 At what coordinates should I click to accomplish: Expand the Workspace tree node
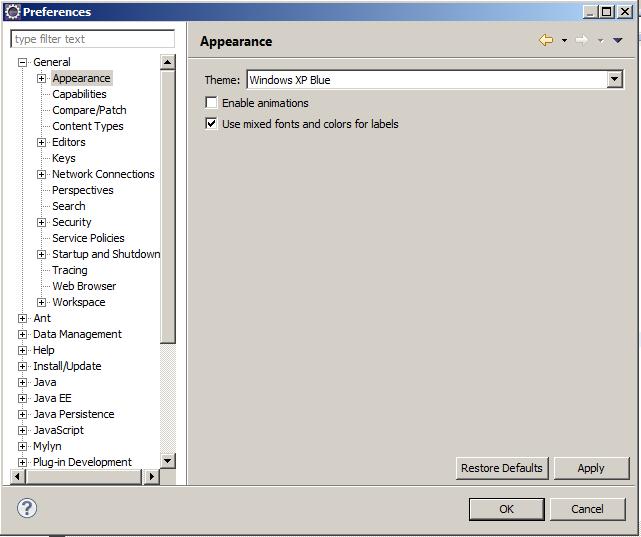(42, 302)
